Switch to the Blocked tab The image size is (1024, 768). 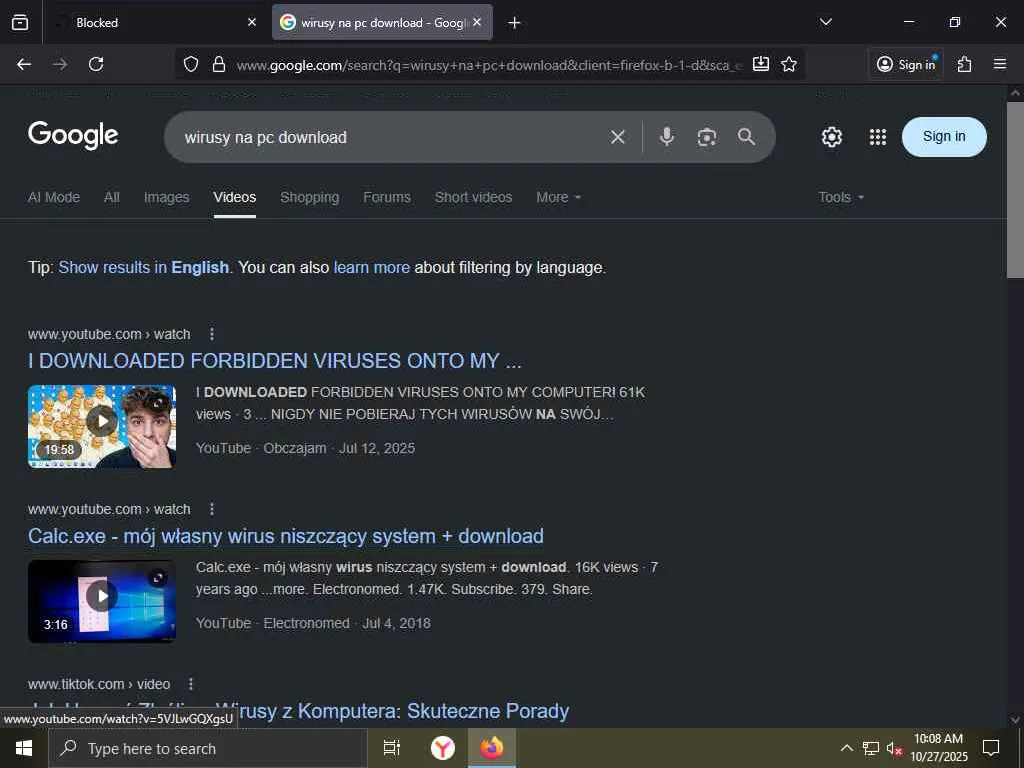coord(157,22)
